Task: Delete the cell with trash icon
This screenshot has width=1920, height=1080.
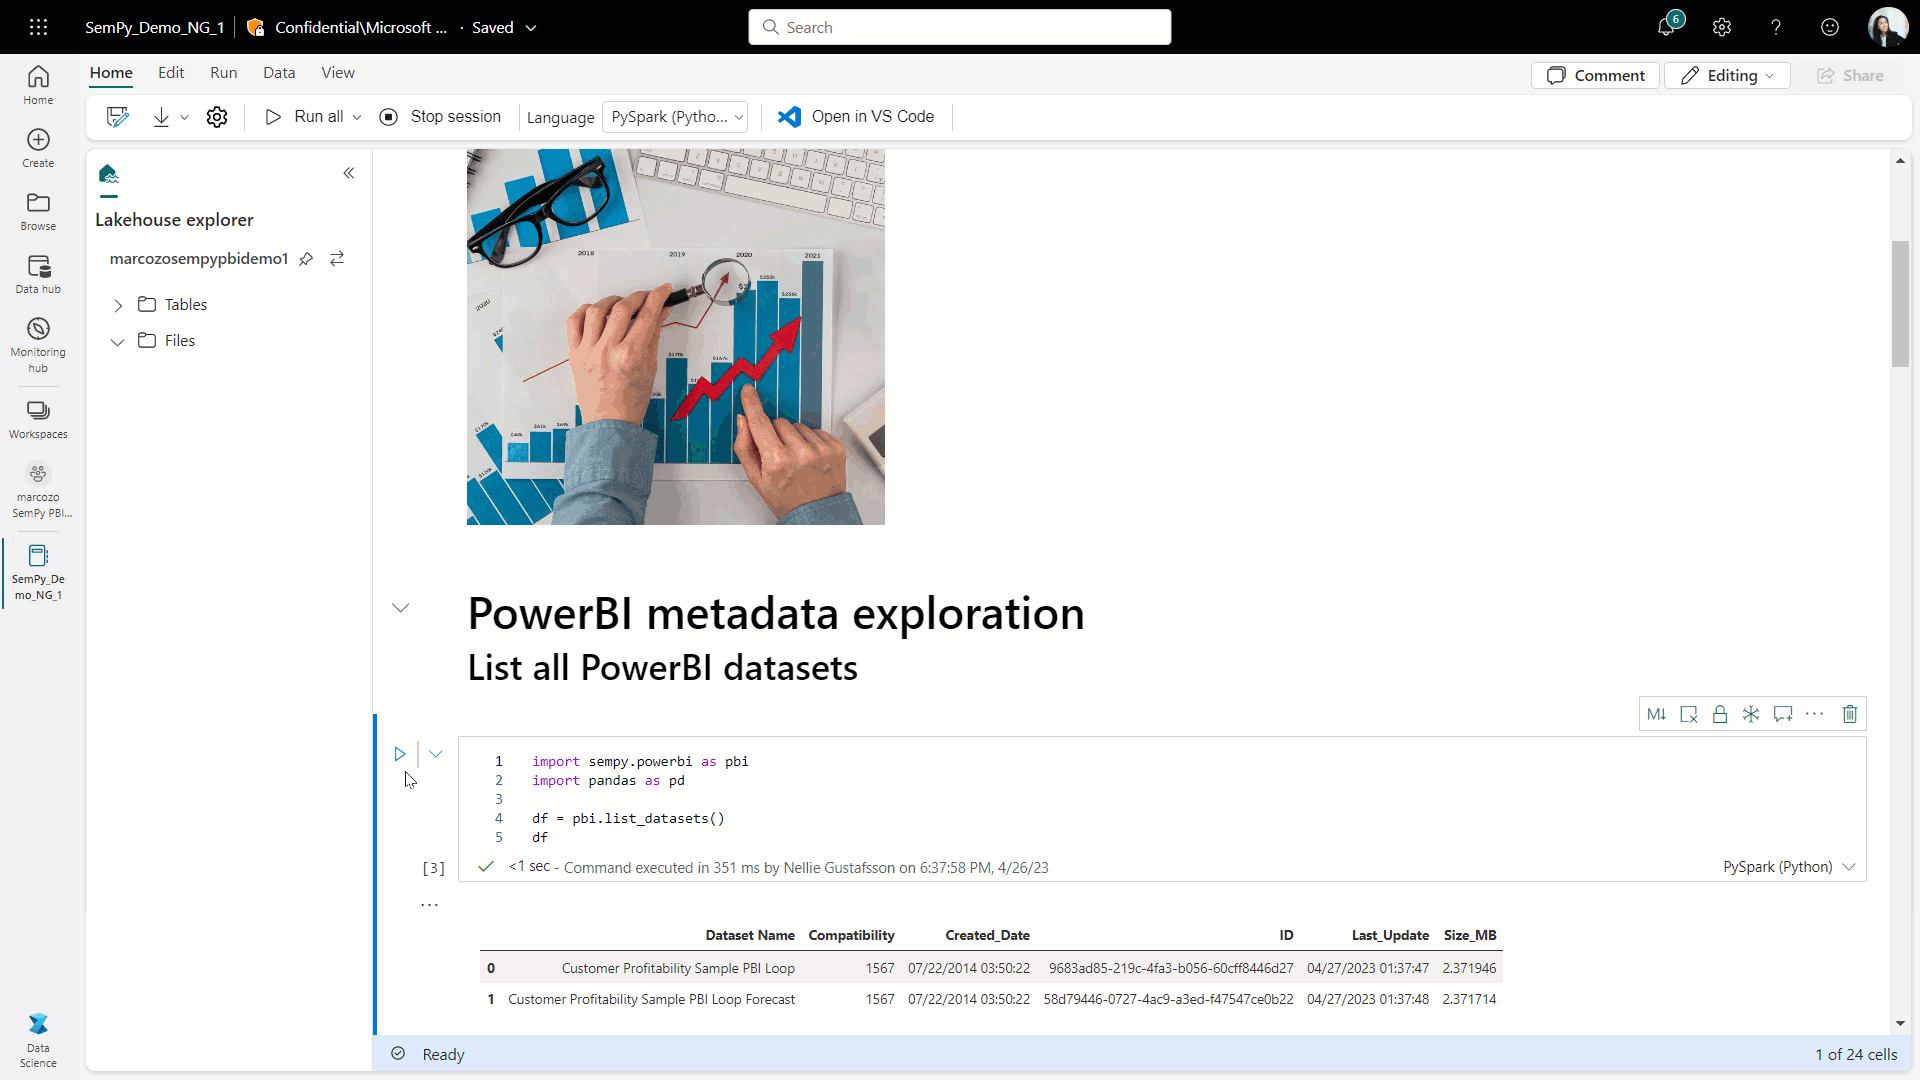Action: tap(1850, 714)
